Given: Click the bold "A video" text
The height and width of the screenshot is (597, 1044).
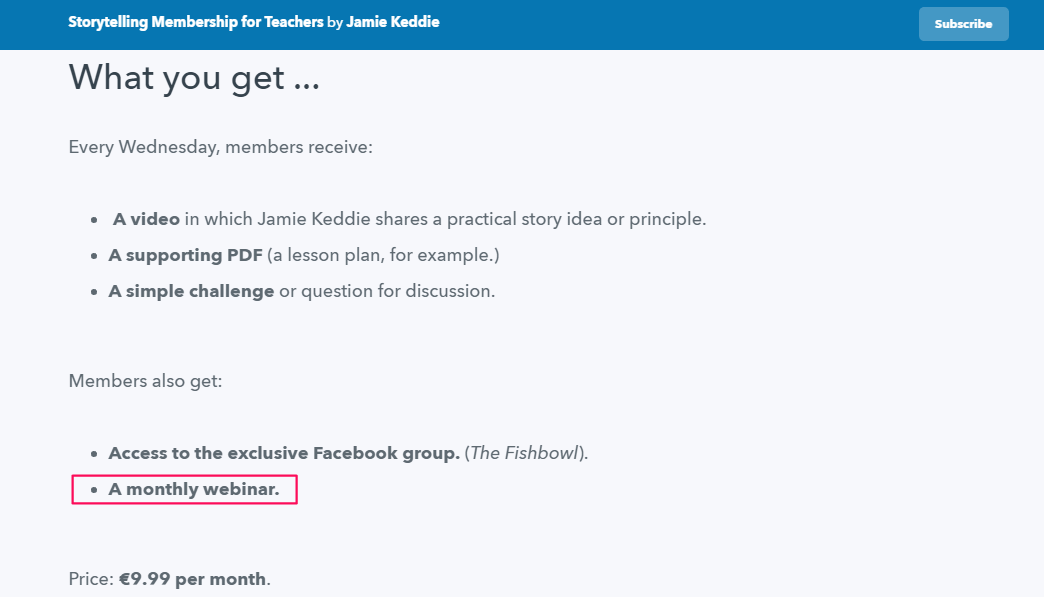Looking at the screenshot, I should click(x=146, y=219).
